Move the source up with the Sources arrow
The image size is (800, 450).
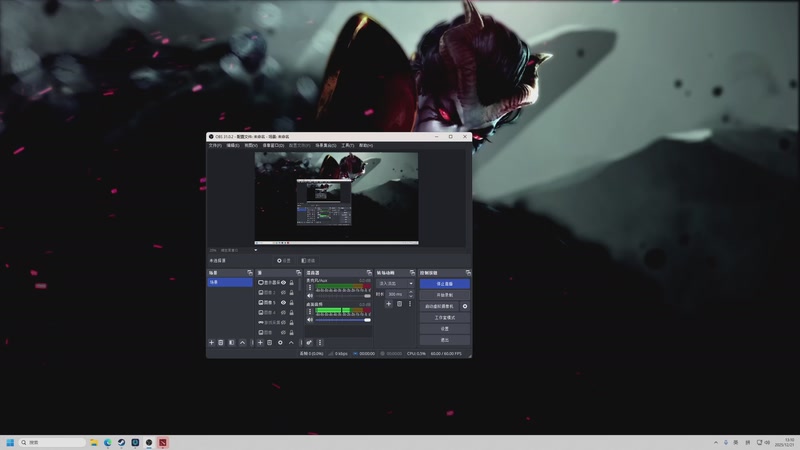pyautogui.click(x=291, y=343)
